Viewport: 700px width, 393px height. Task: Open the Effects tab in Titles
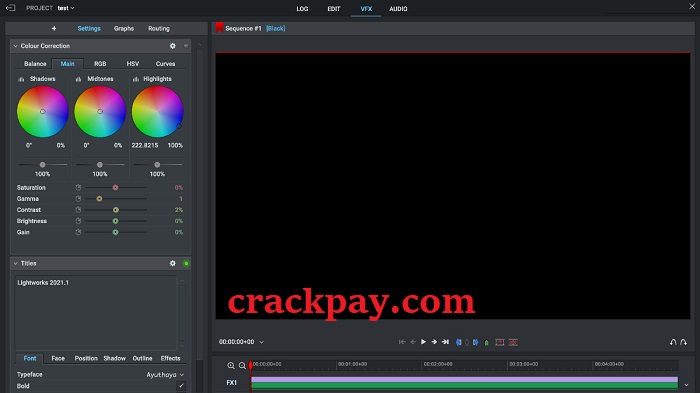click(x=170, y=358)
